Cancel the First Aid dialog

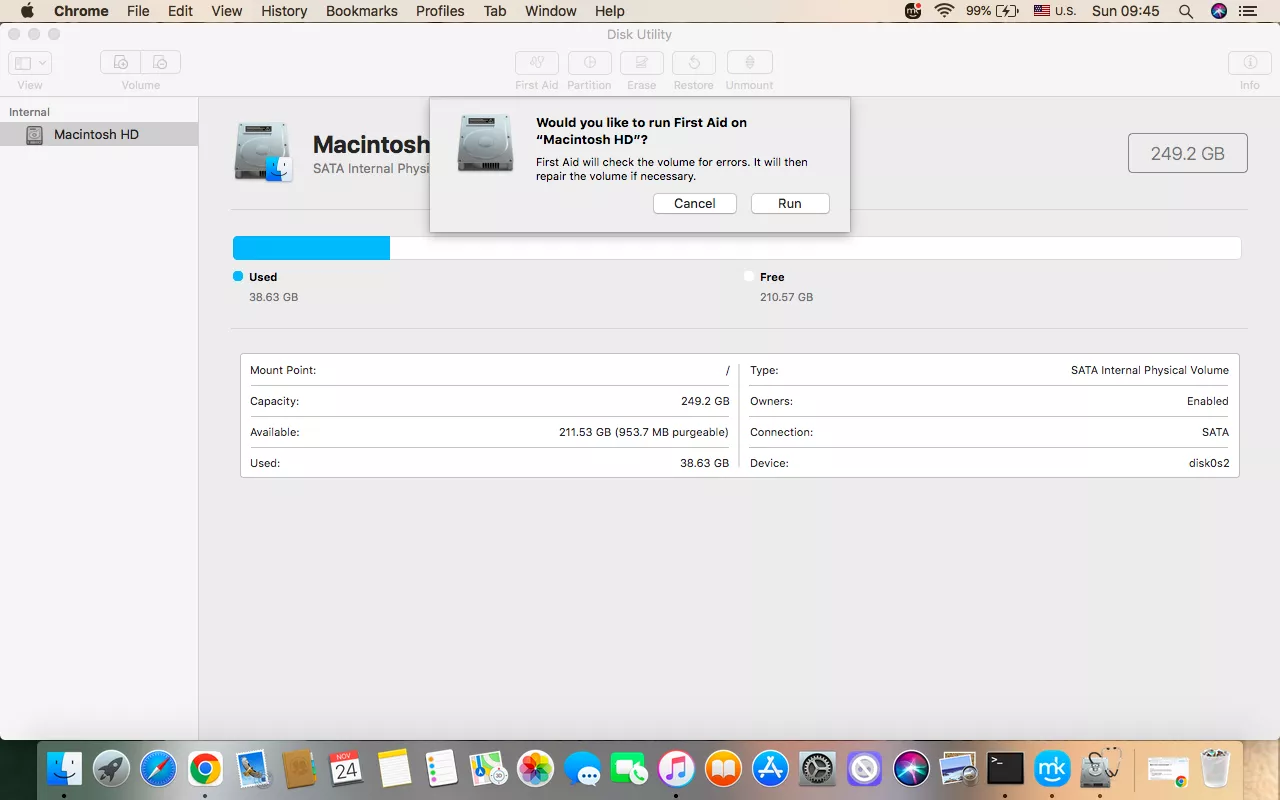[x=694, y=203]
